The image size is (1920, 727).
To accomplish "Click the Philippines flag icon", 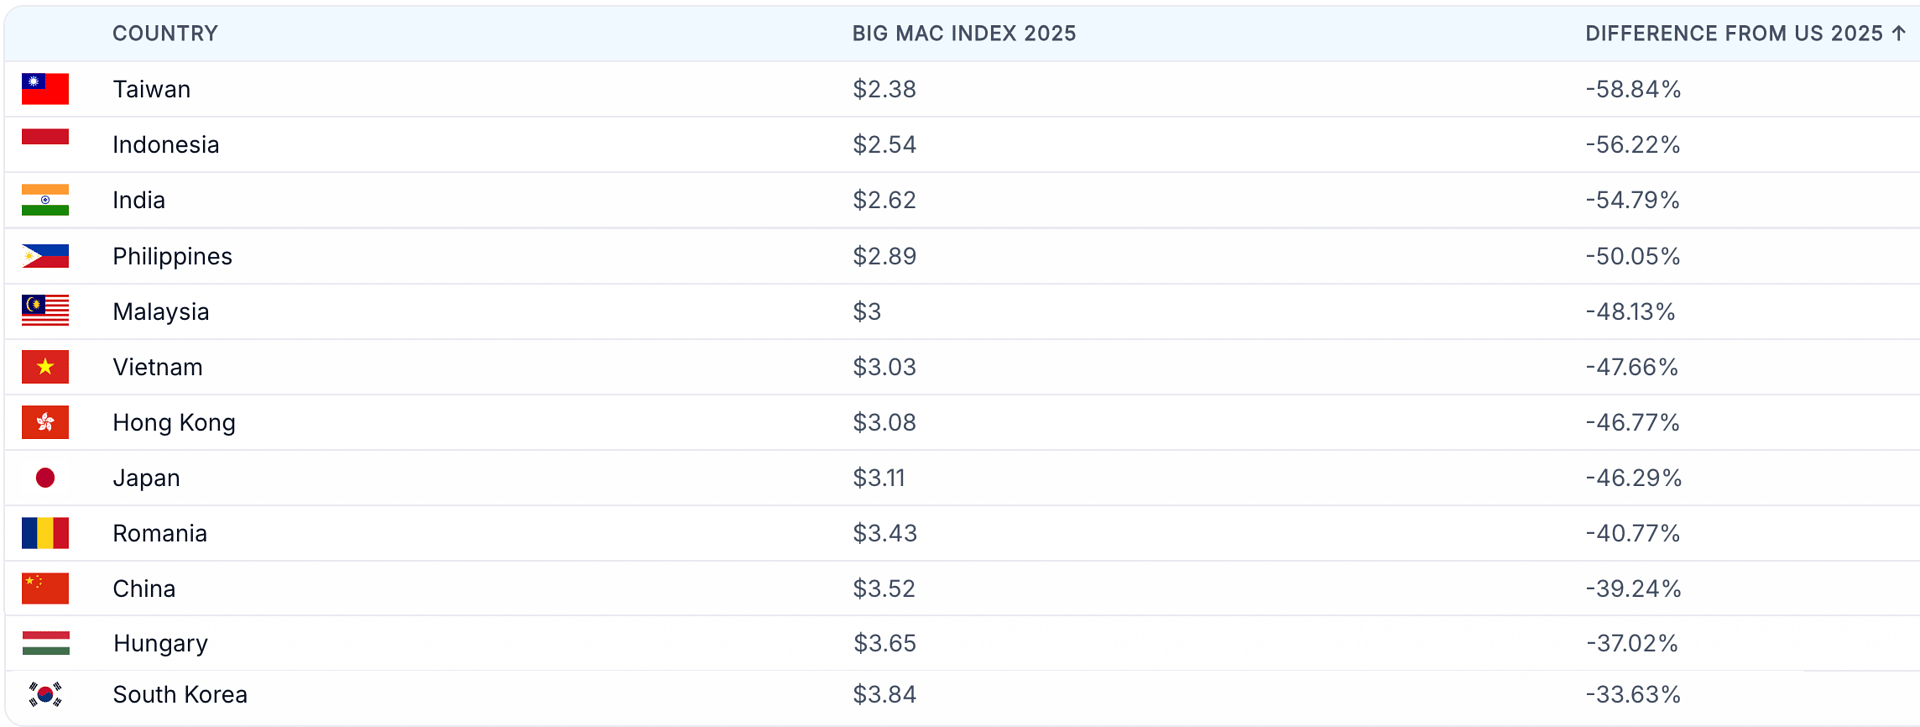I will pos(45,256).
